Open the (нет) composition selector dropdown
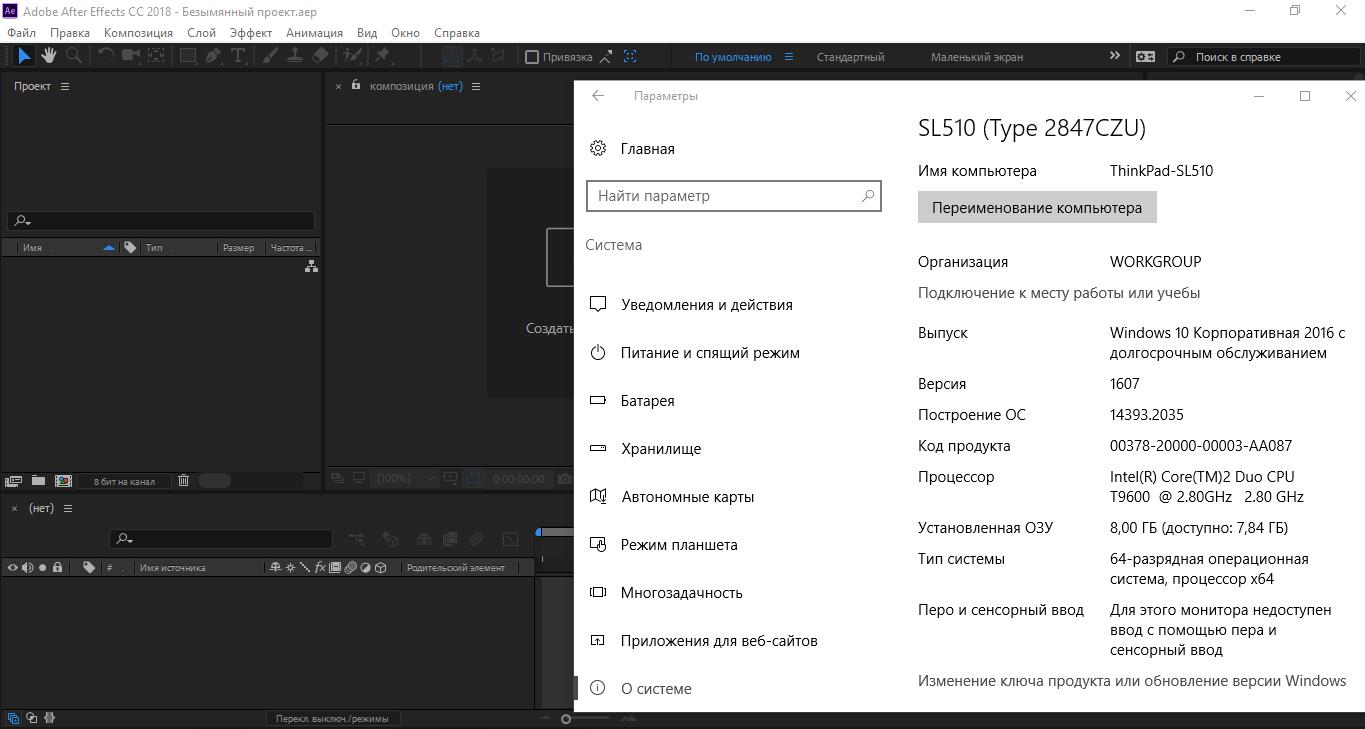The image size is (1365, 729). point(450,86)
